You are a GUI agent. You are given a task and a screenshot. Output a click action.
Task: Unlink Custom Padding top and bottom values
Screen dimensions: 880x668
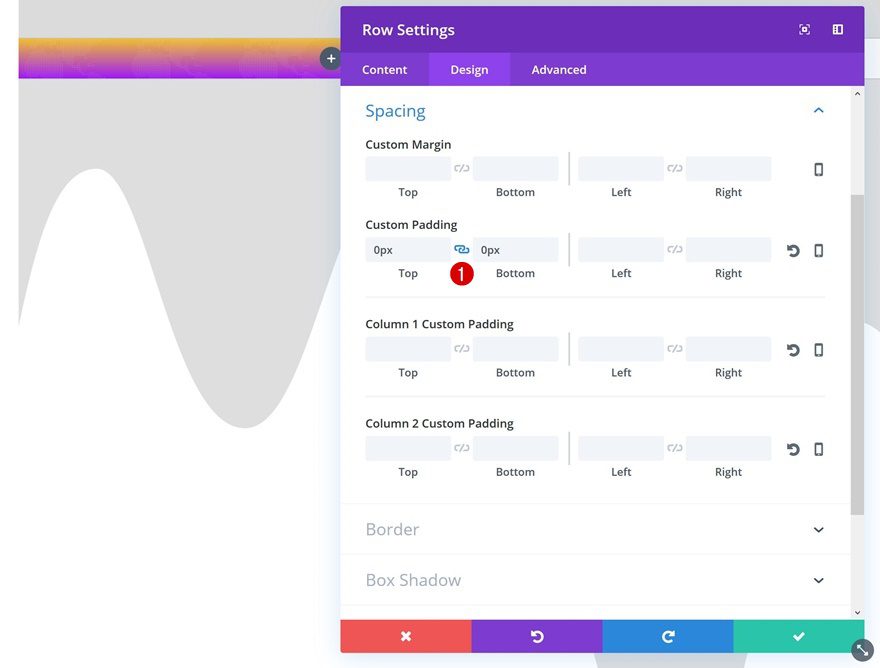[461, 249]
